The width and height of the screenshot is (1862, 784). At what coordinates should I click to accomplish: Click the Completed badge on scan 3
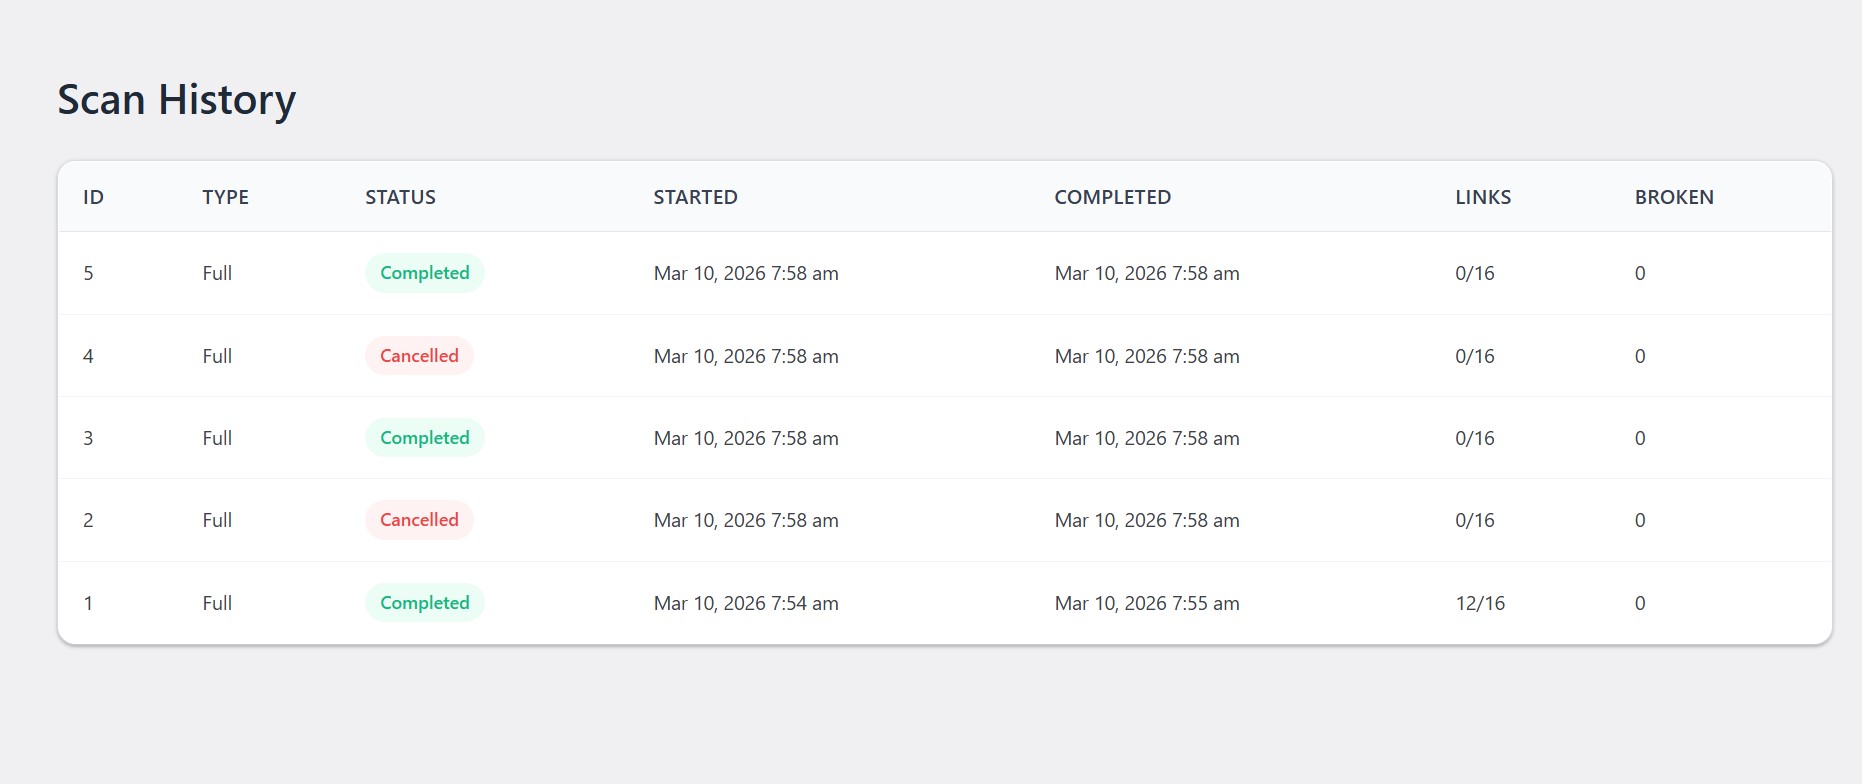click(x=424, y=437)
